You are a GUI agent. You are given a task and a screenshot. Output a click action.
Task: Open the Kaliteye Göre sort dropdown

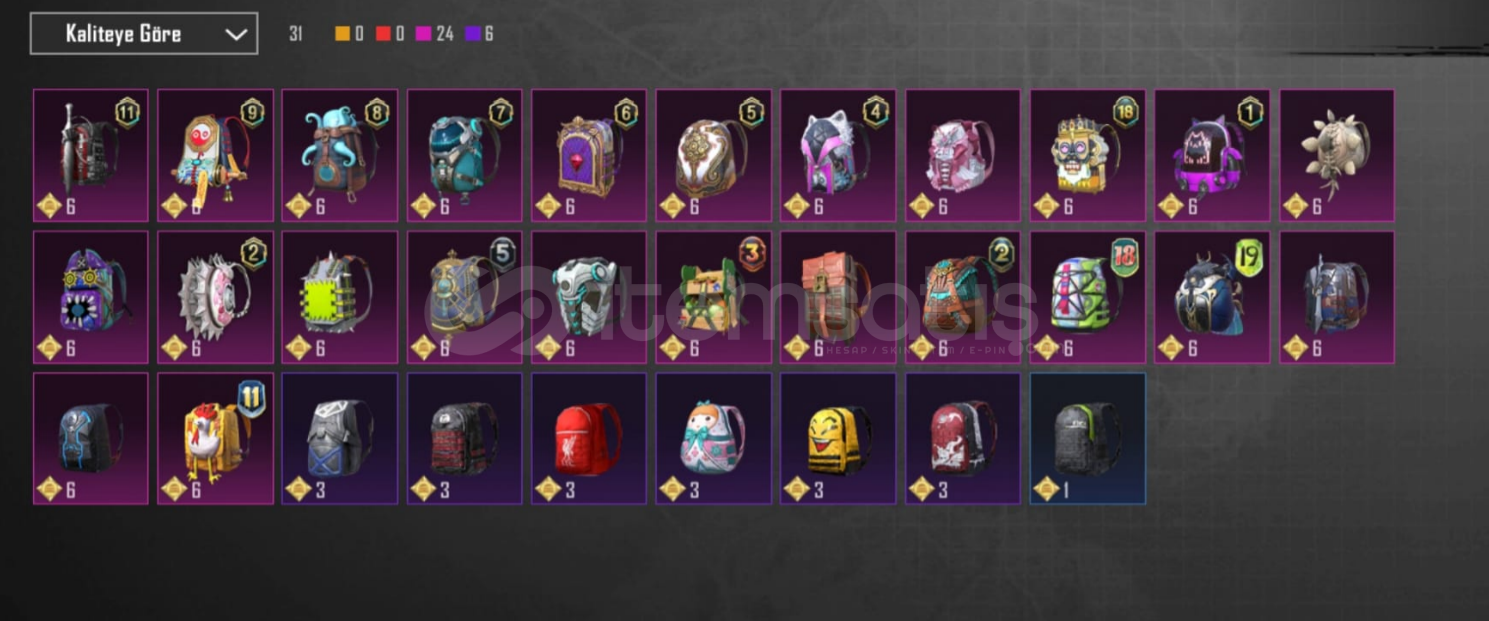pos(144,33)
